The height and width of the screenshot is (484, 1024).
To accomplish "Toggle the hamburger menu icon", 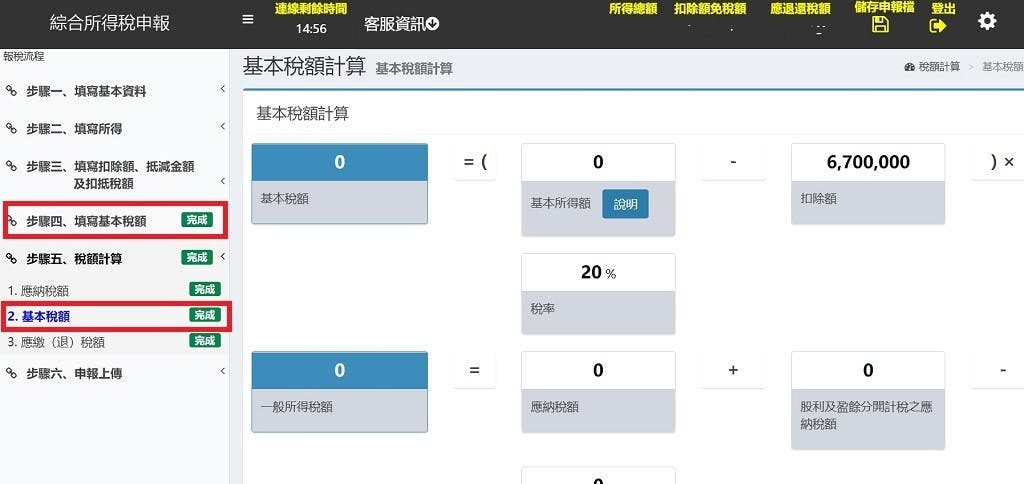I will 248,20.
